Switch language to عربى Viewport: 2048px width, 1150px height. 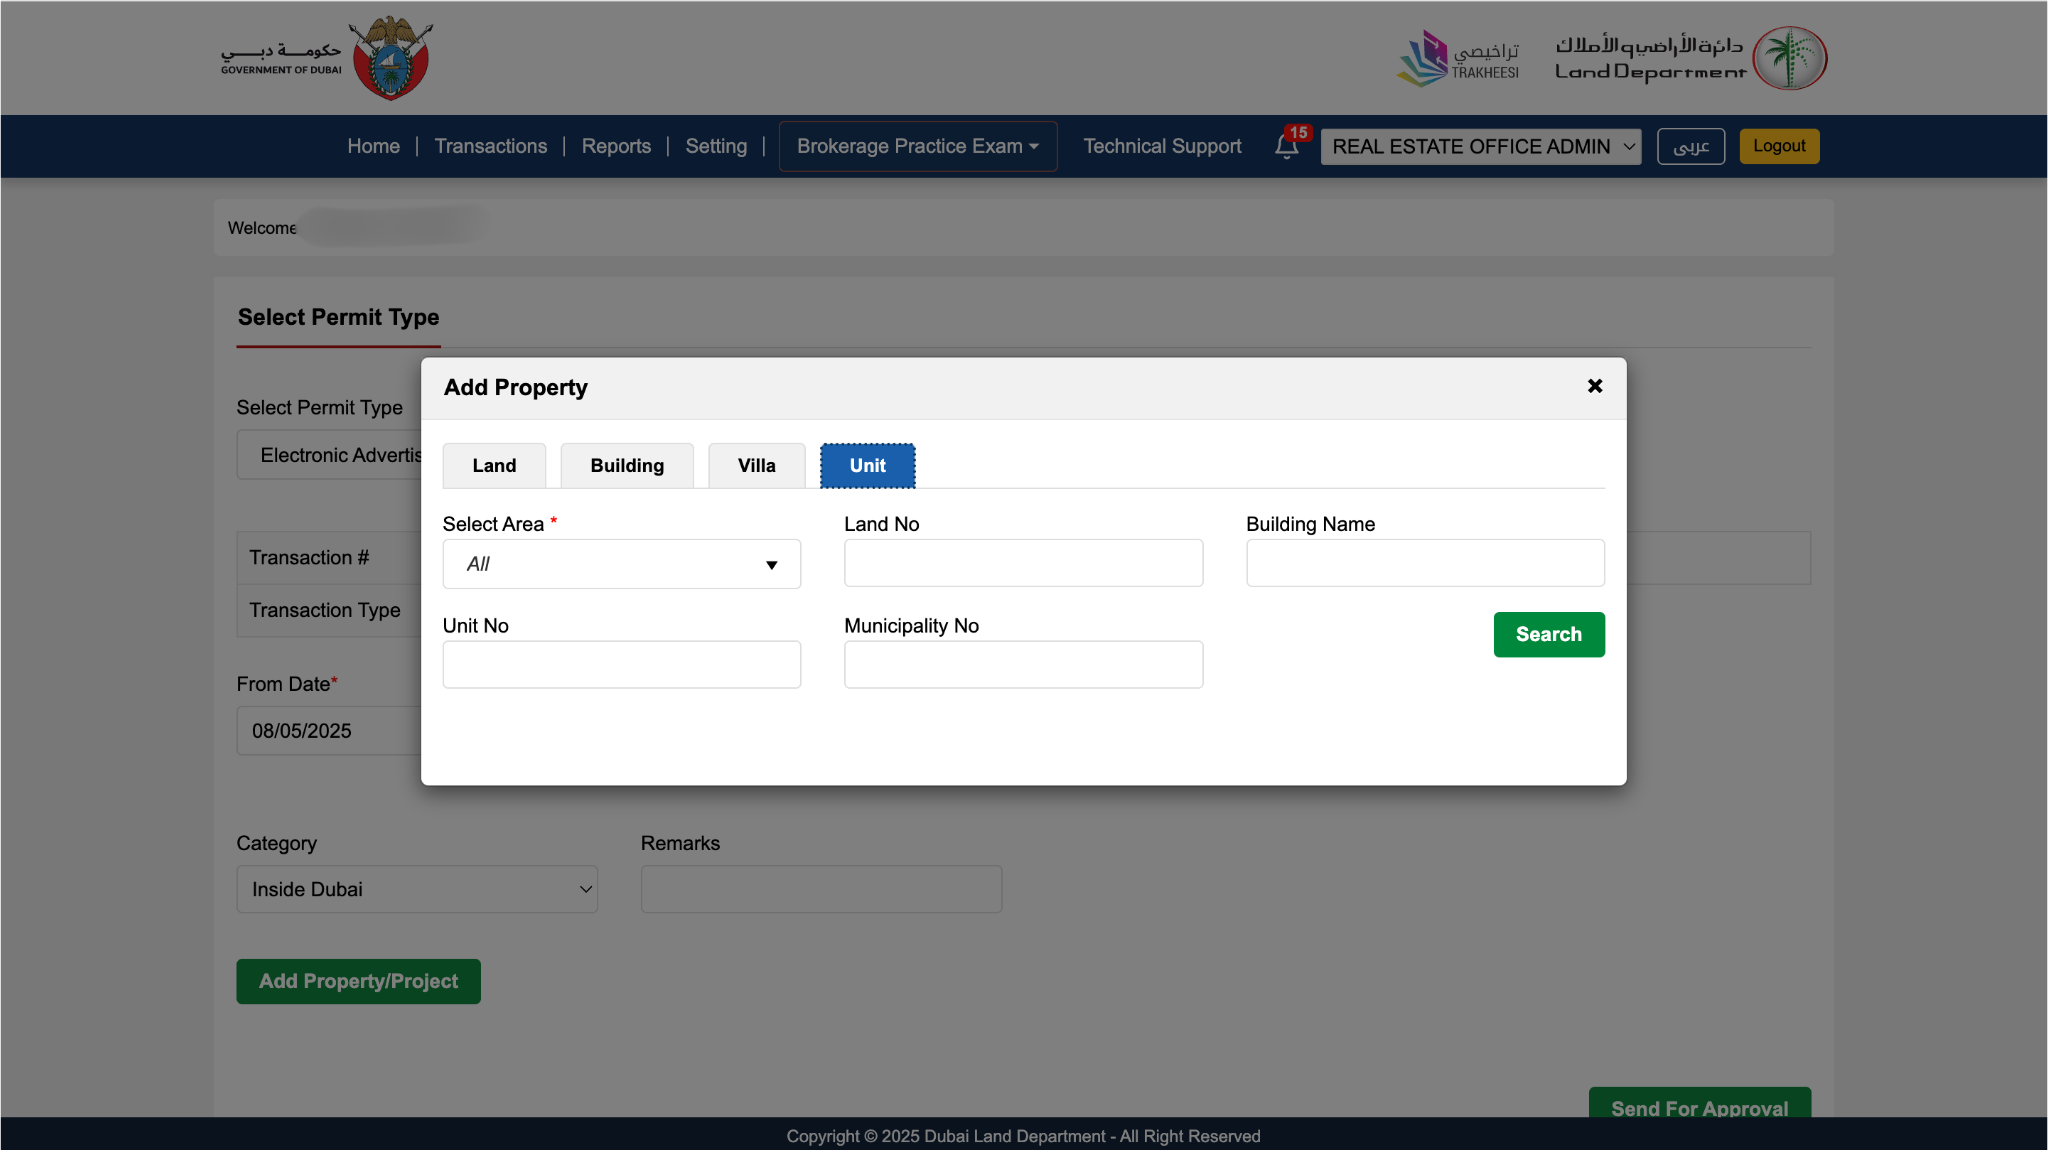coord(1690,146)
